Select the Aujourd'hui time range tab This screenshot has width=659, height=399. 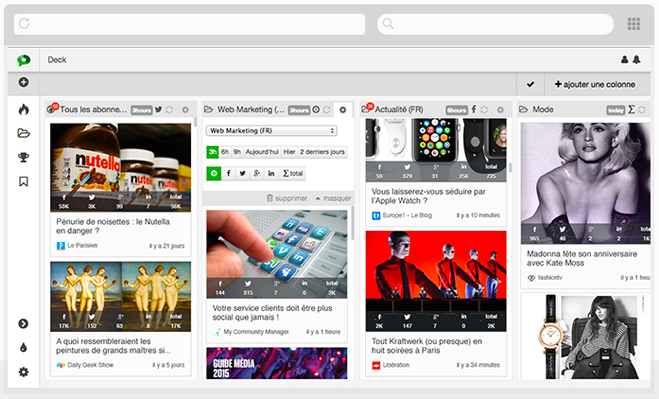(262, 152)
